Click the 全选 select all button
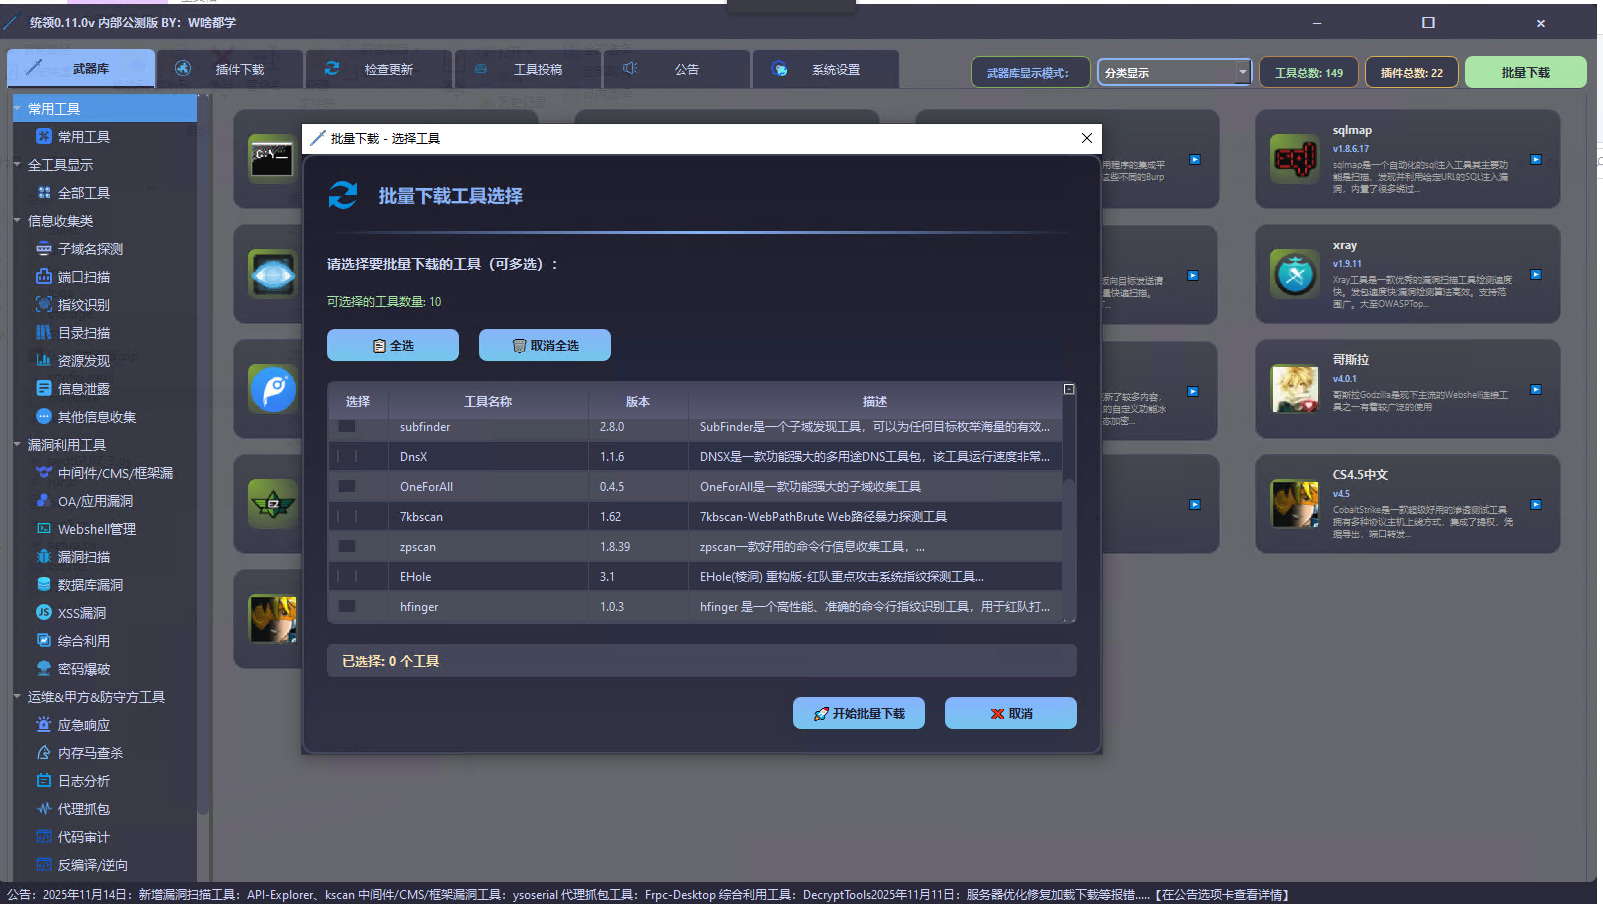 392,344
